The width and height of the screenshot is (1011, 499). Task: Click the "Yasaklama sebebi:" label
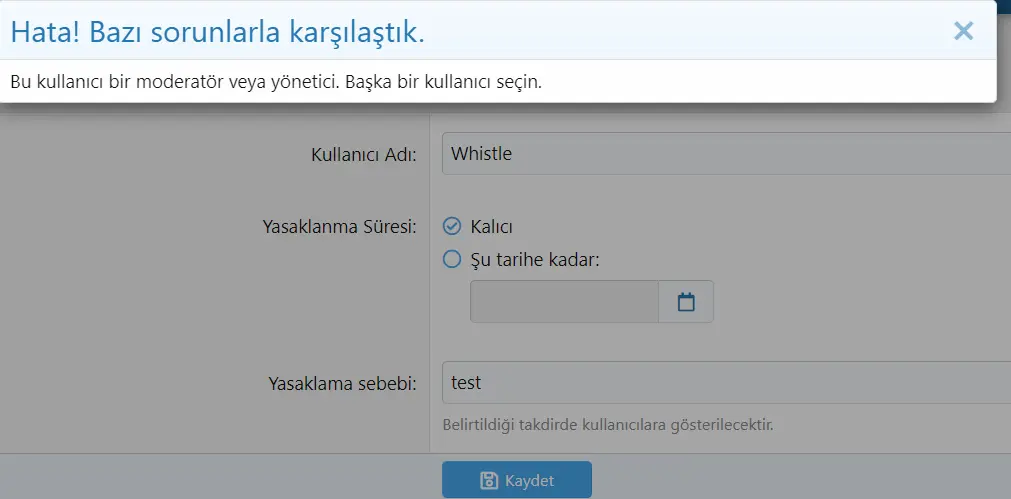pos(342,383)
